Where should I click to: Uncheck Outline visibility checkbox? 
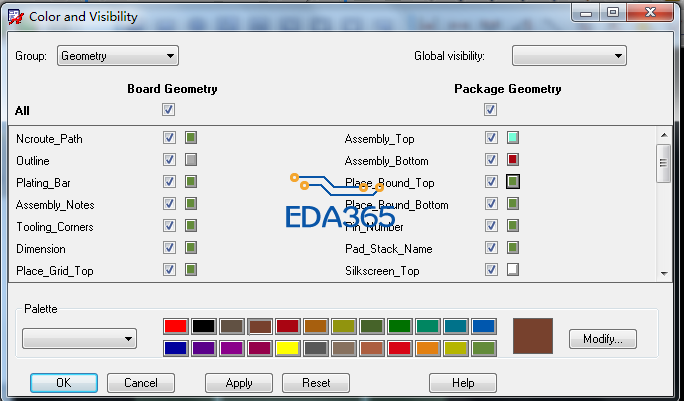coord(169,160)
